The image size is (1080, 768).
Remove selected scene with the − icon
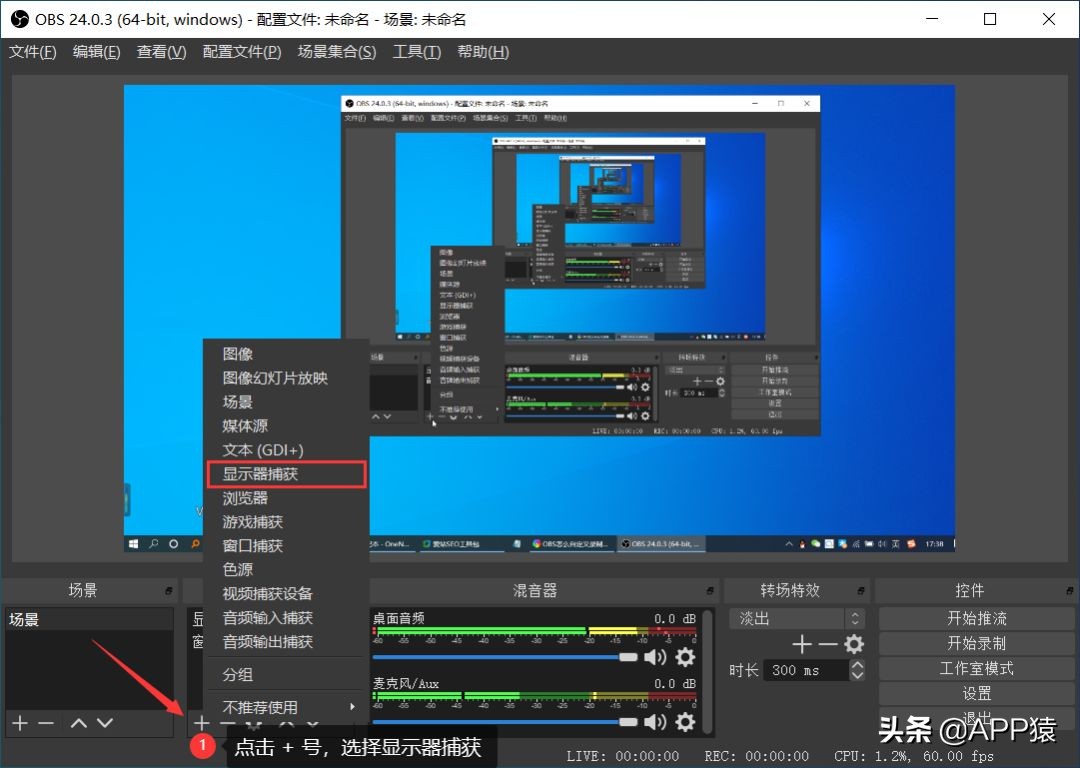point(45,723)
